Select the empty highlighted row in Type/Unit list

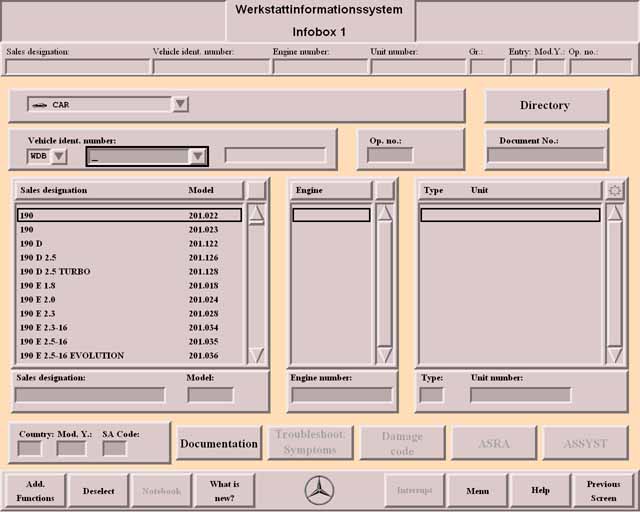510,215
